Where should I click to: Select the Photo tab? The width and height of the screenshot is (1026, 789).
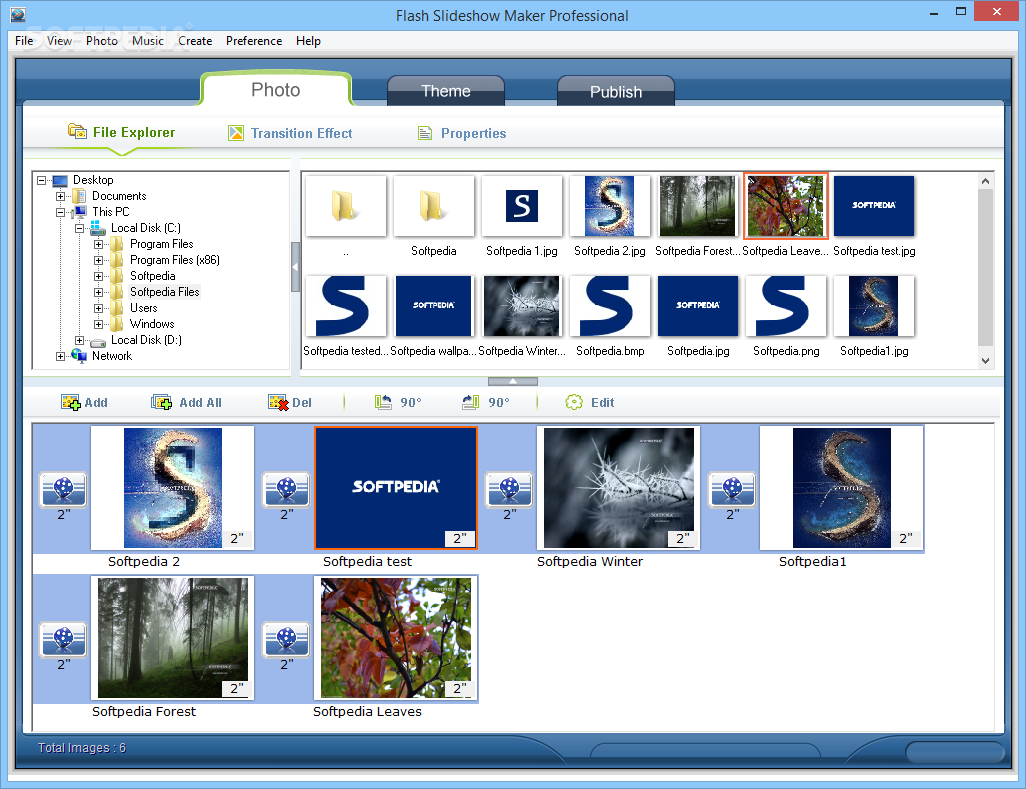[275, 90]
